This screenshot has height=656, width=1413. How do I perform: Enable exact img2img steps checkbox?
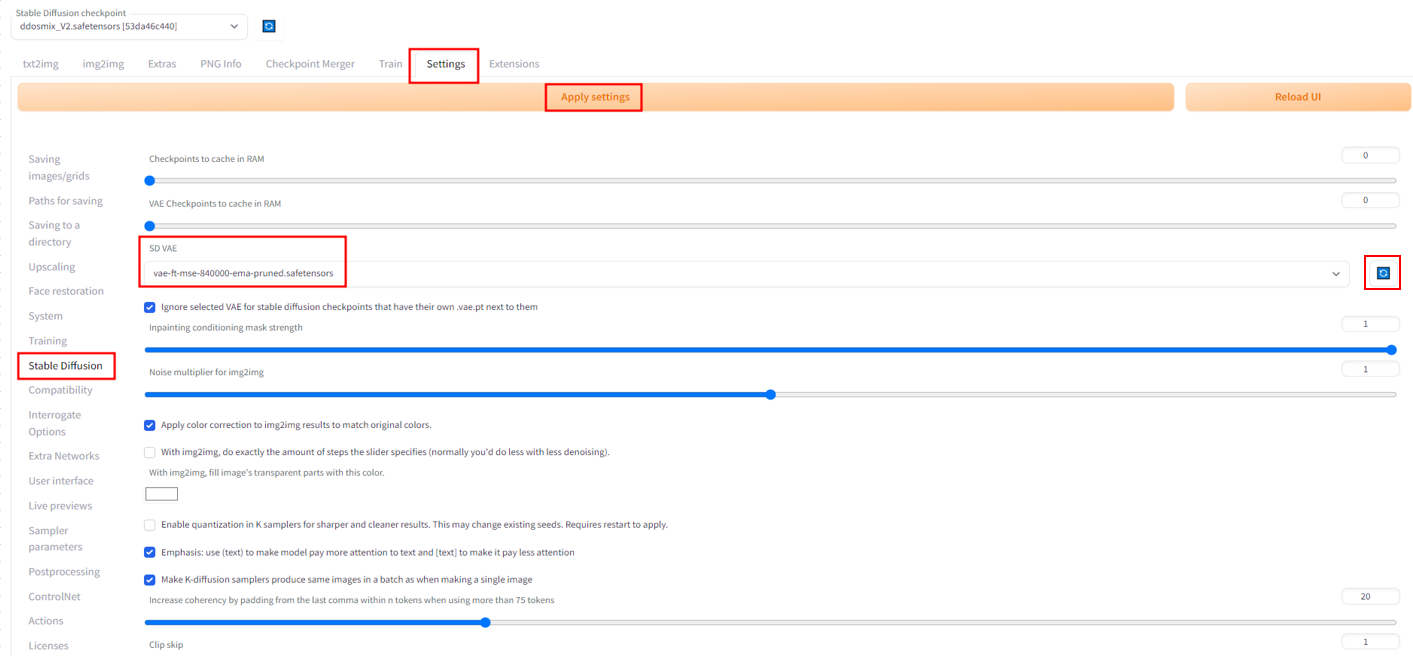point(150,452)
